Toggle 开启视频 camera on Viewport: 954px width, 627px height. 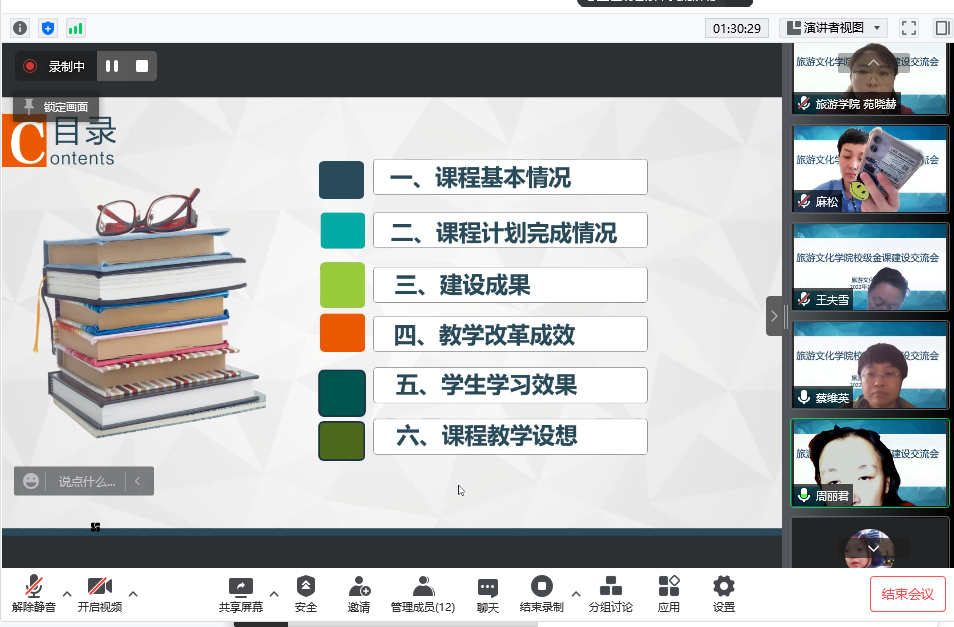click(99, 588)
